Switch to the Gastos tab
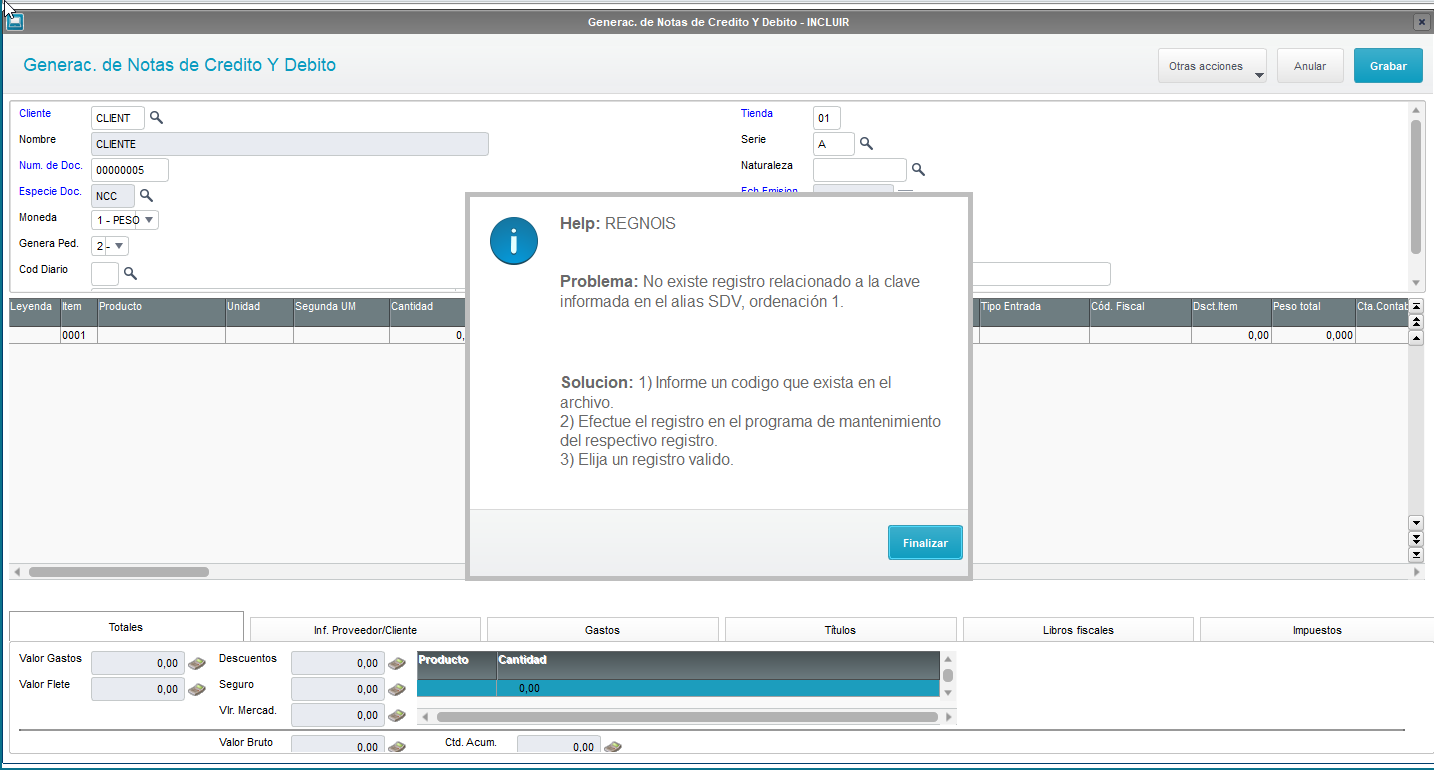 [602, 630]
